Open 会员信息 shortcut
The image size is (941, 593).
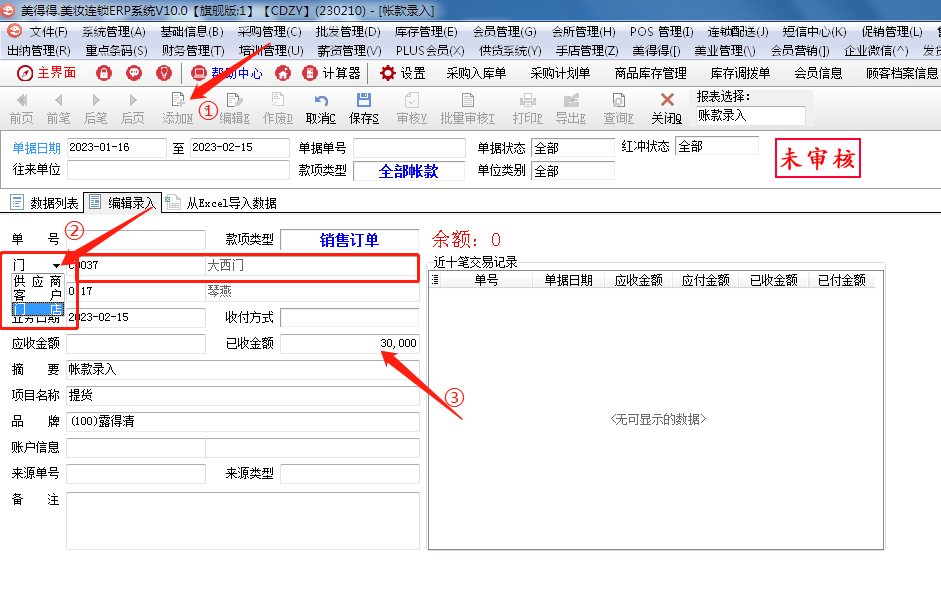[818, 73]
